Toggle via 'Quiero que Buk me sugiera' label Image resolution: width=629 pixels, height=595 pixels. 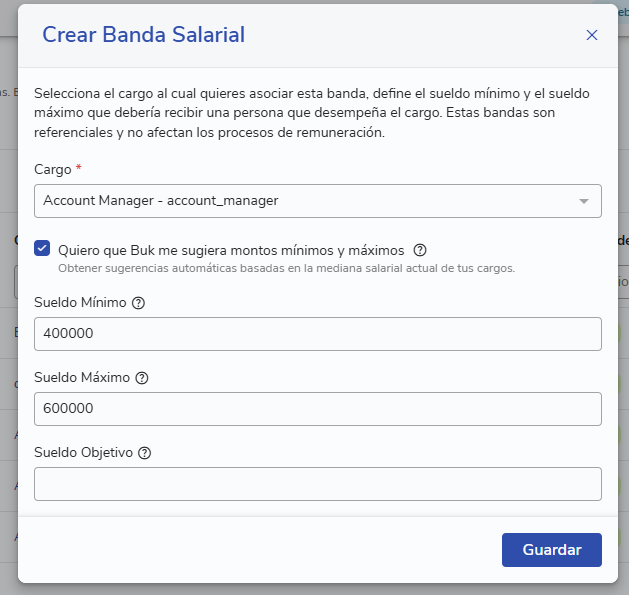pos(231,250)
